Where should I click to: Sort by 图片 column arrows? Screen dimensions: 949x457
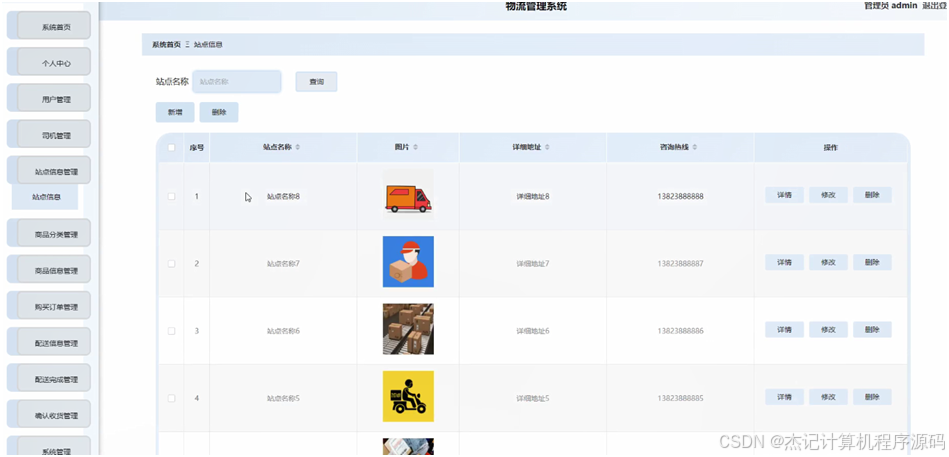click(415, 147)
